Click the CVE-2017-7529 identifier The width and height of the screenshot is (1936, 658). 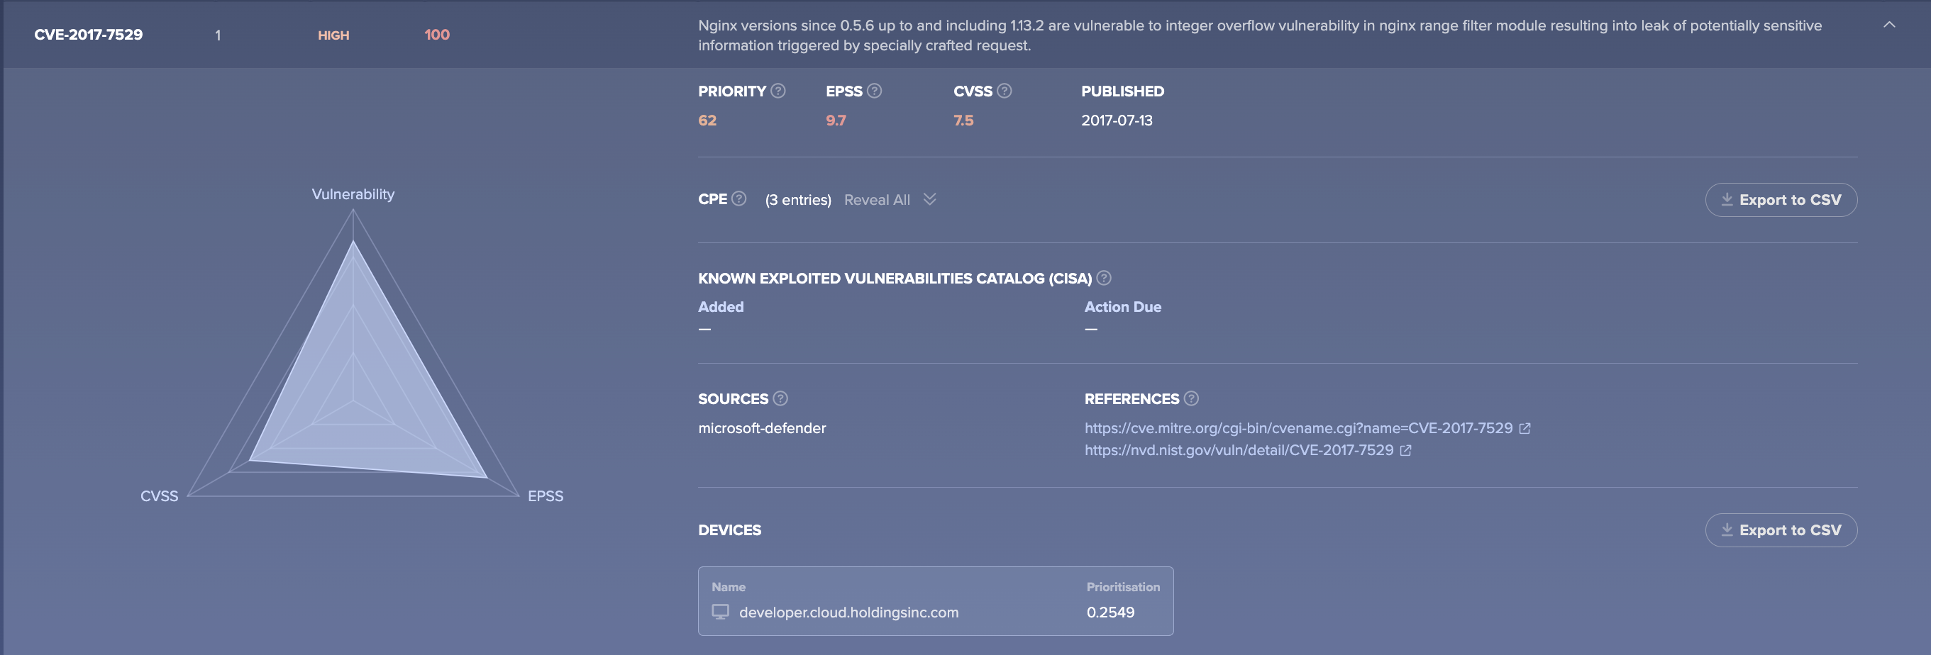pyautogui.click(x=89, y=35)
